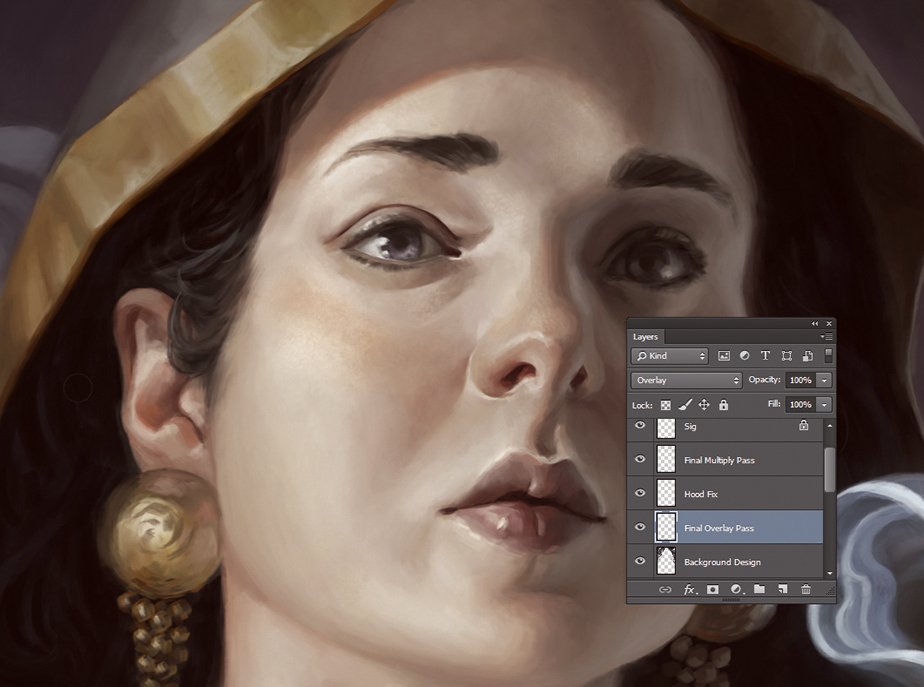
Task: Select the Background Design layer name
Action: point(722,562)
